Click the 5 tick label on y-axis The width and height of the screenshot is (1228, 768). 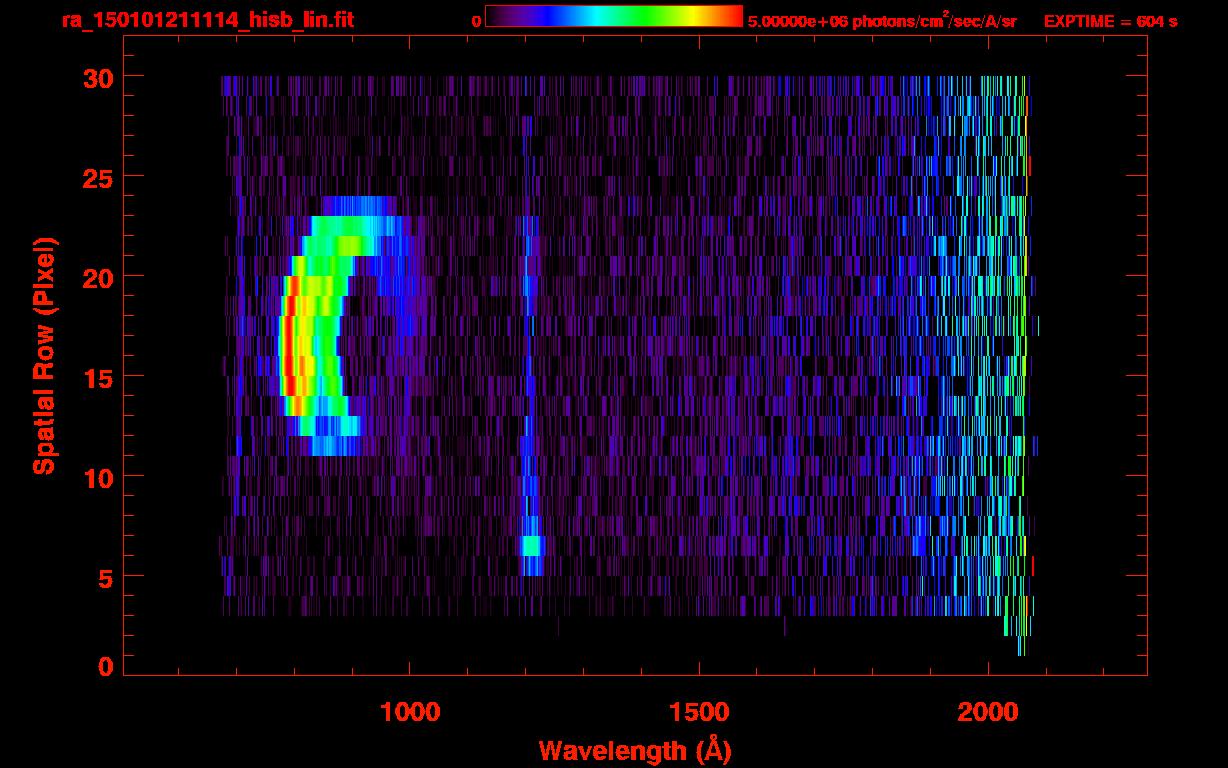(x=107, y=577)
